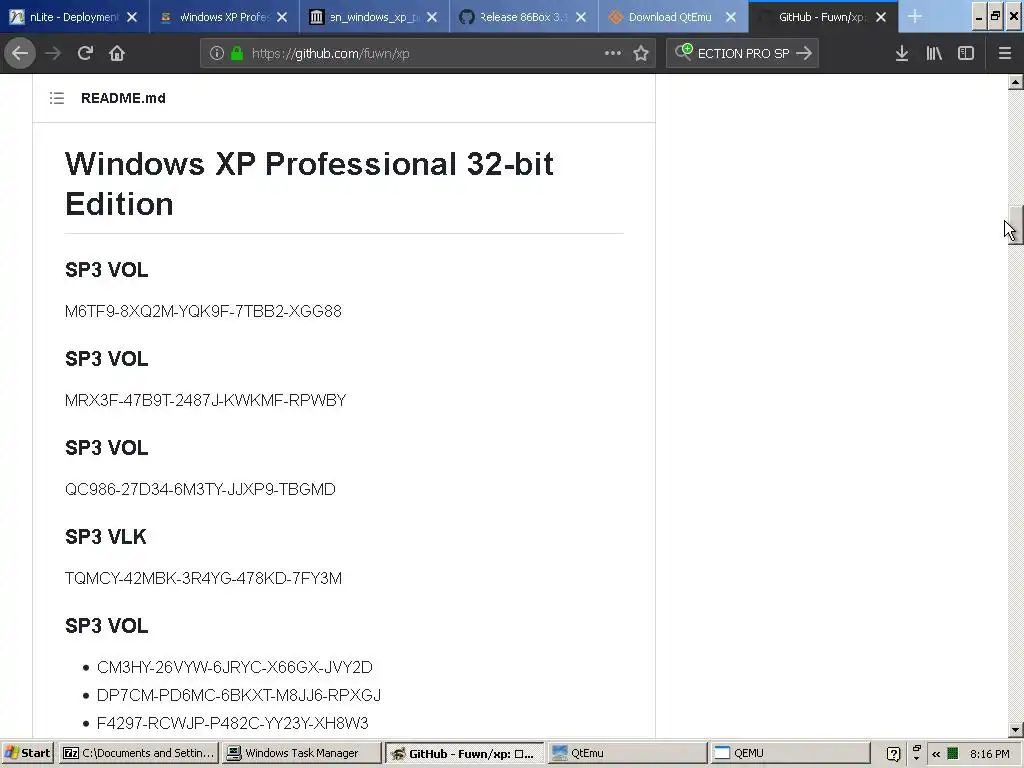Screen dimensions: 1024x768
Task: Close the GitHub Fuwn/xp tab
Action: click(x=881, y=17)
